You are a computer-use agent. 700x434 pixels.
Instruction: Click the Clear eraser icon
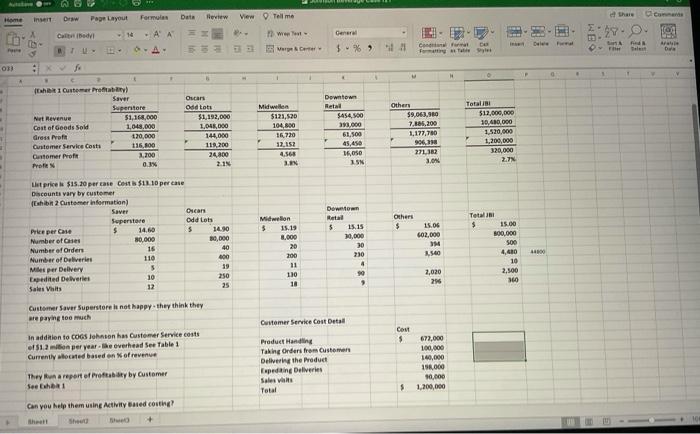(x=592, y=48)
